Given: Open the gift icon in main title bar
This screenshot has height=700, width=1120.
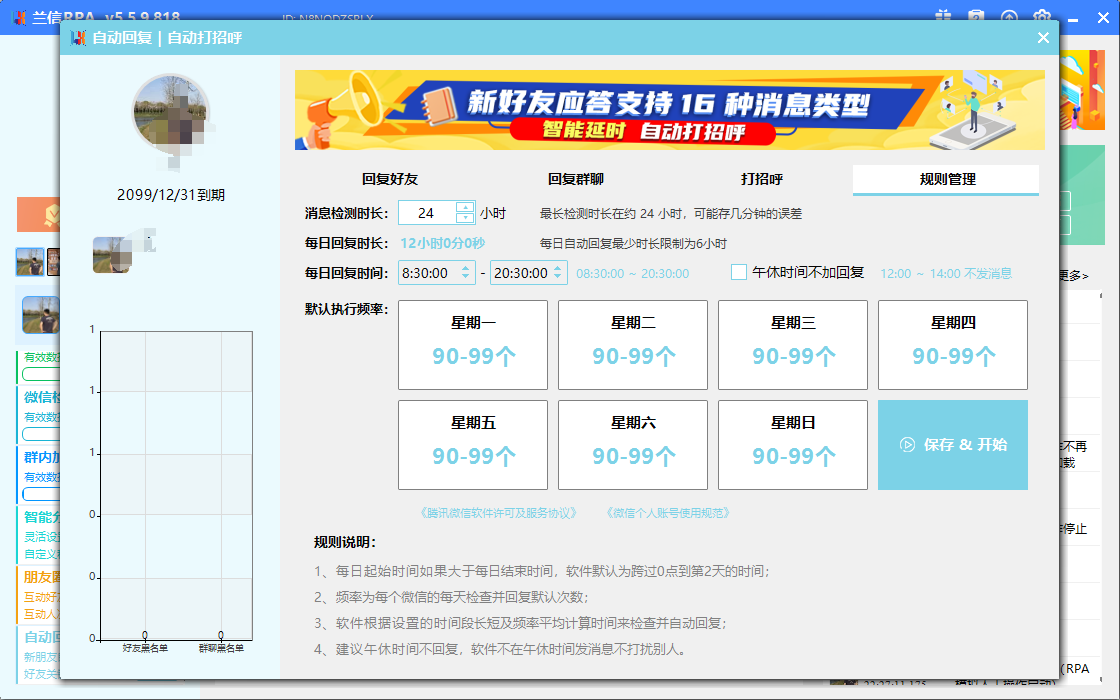Looking at the screenshot, I should [x=944, y=16].
